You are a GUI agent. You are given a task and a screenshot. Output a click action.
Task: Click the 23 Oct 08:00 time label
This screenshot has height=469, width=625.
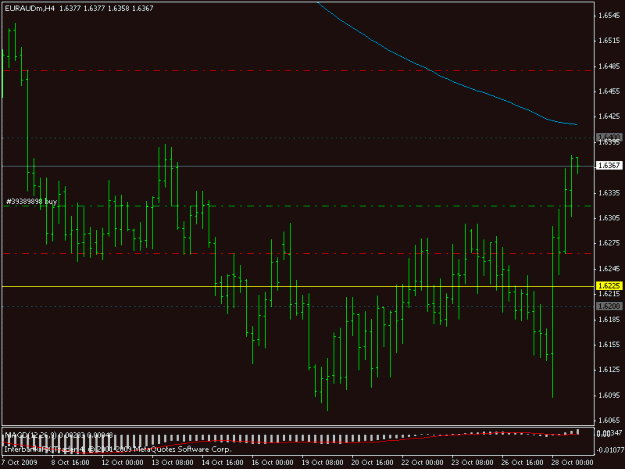point(472,462)
